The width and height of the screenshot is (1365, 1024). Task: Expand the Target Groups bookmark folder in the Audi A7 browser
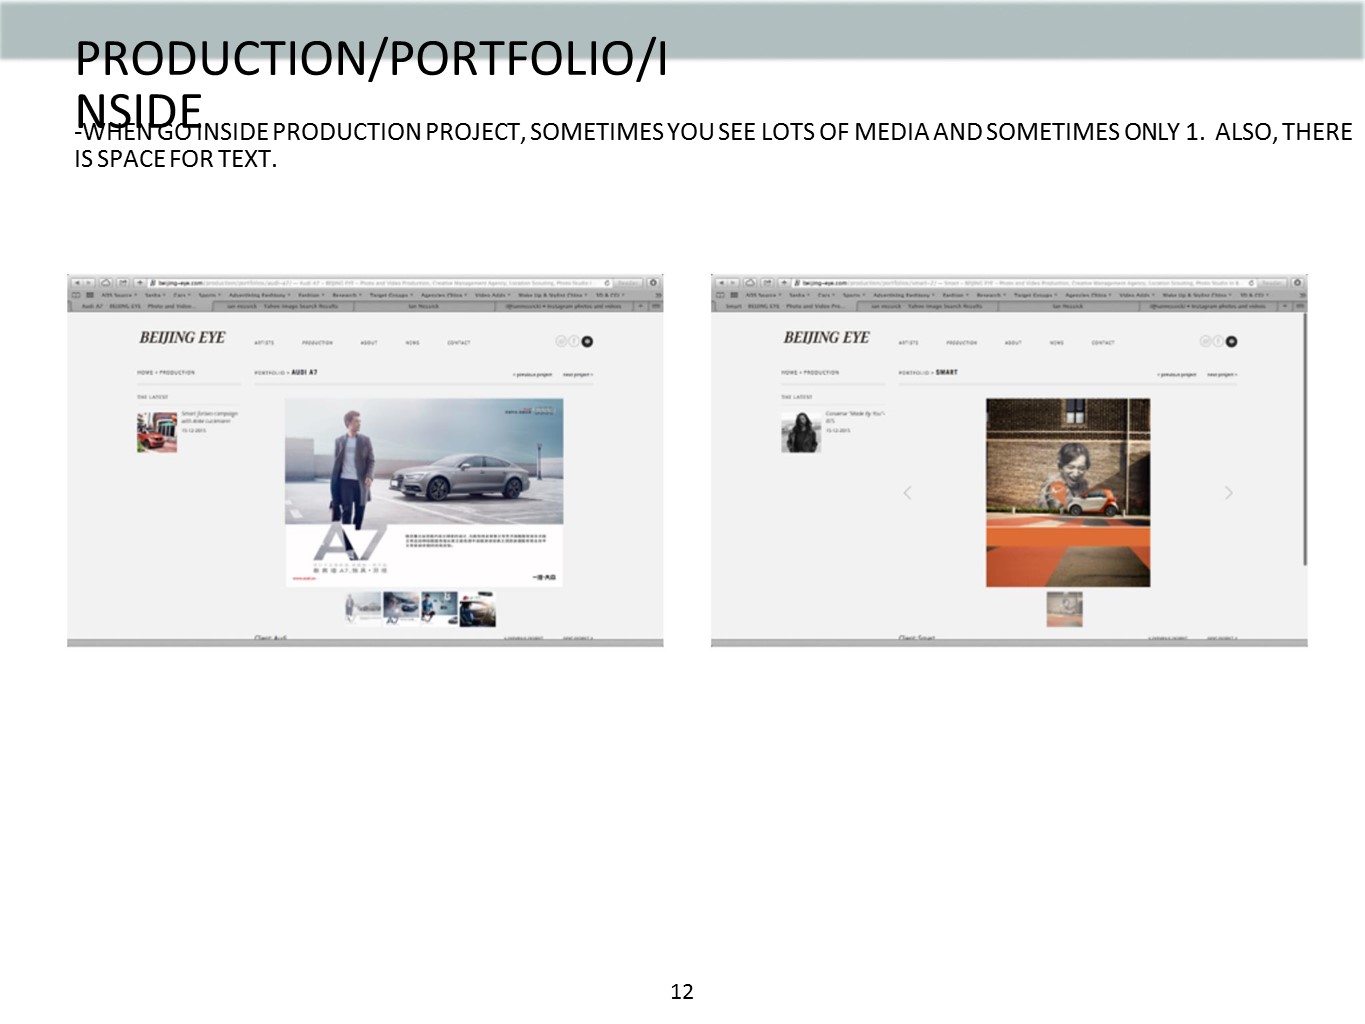click(x=391, y=295)
